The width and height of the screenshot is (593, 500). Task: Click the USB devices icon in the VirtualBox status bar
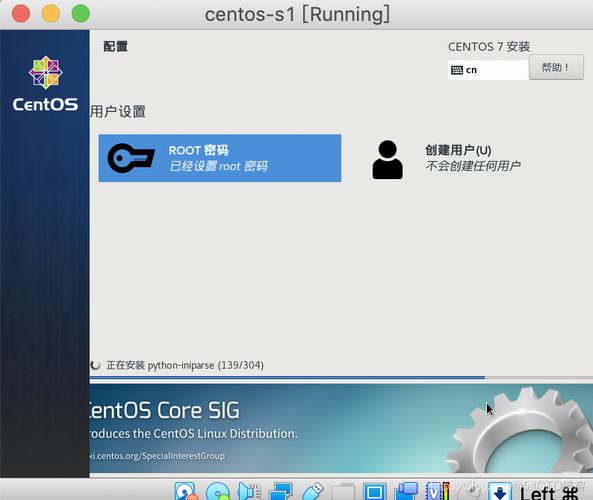(312, 491)
